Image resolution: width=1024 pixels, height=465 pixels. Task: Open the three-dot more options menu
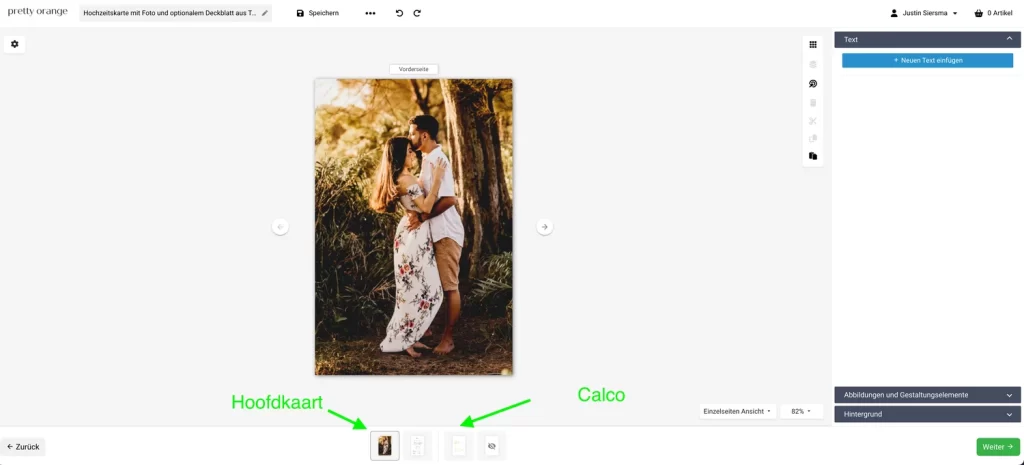pos(370,13)
